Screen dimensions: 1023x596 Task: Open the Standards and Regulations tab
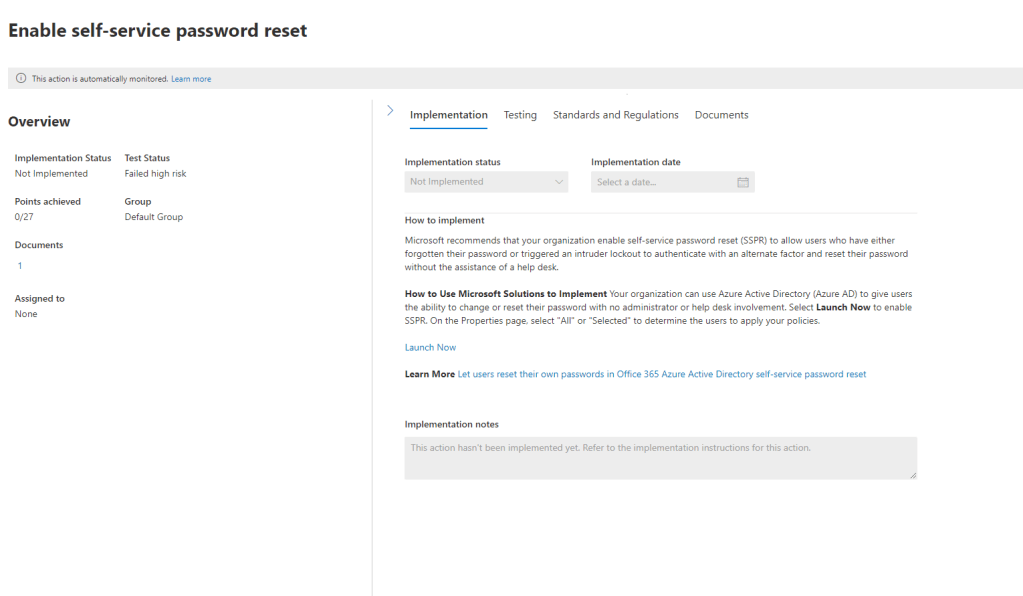[x=615, y=115]
